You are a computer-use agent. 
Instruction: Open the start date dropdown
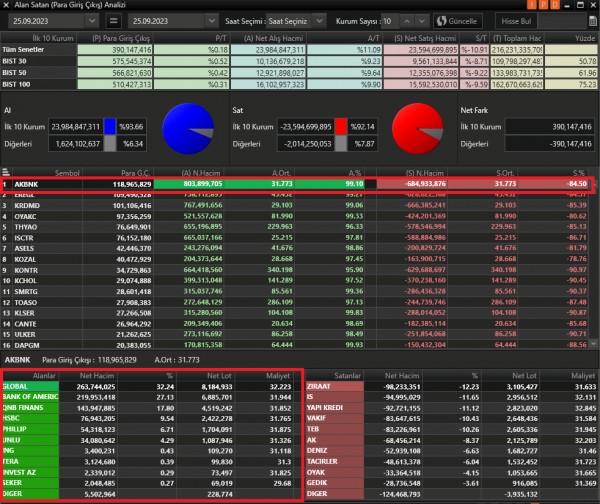92,21
